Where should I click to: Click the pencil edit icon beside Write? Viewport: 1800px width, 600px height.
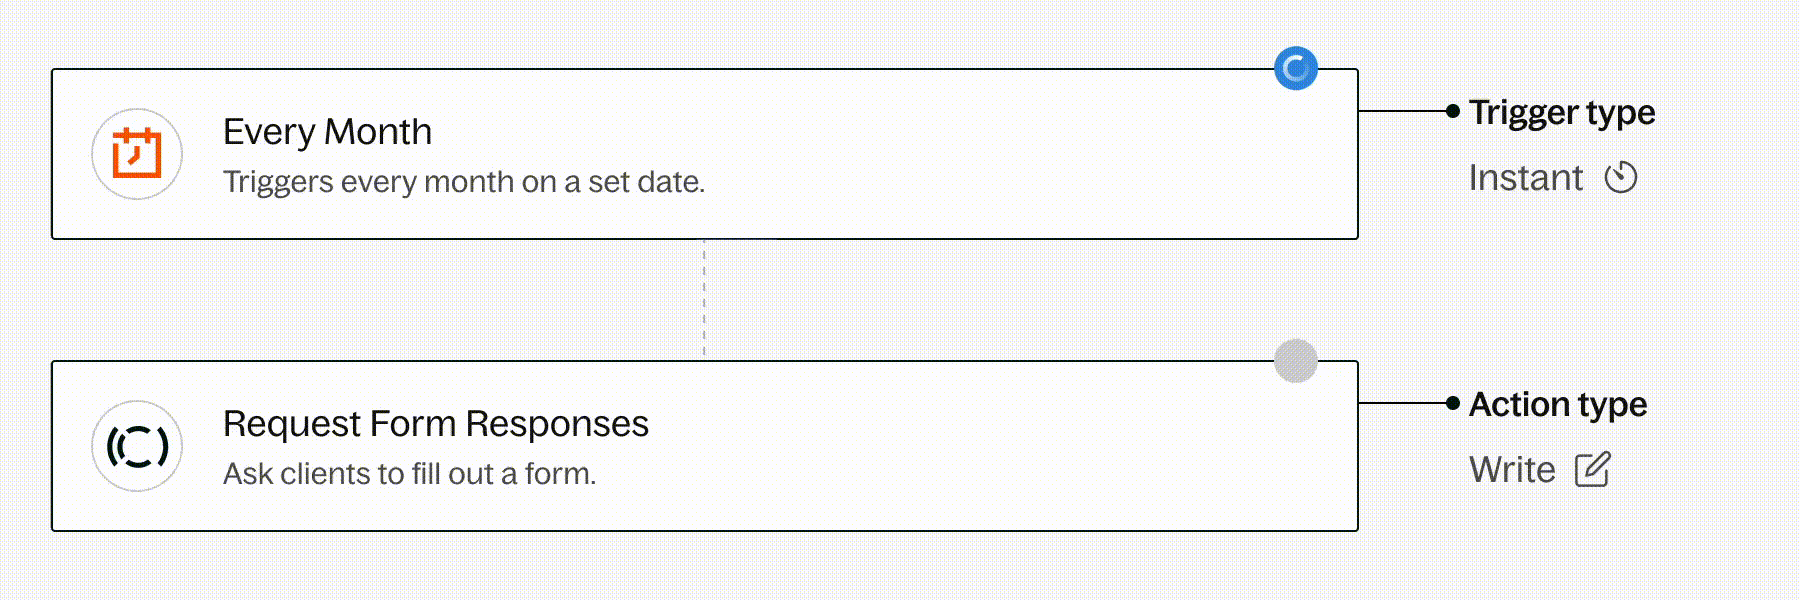1593,470
